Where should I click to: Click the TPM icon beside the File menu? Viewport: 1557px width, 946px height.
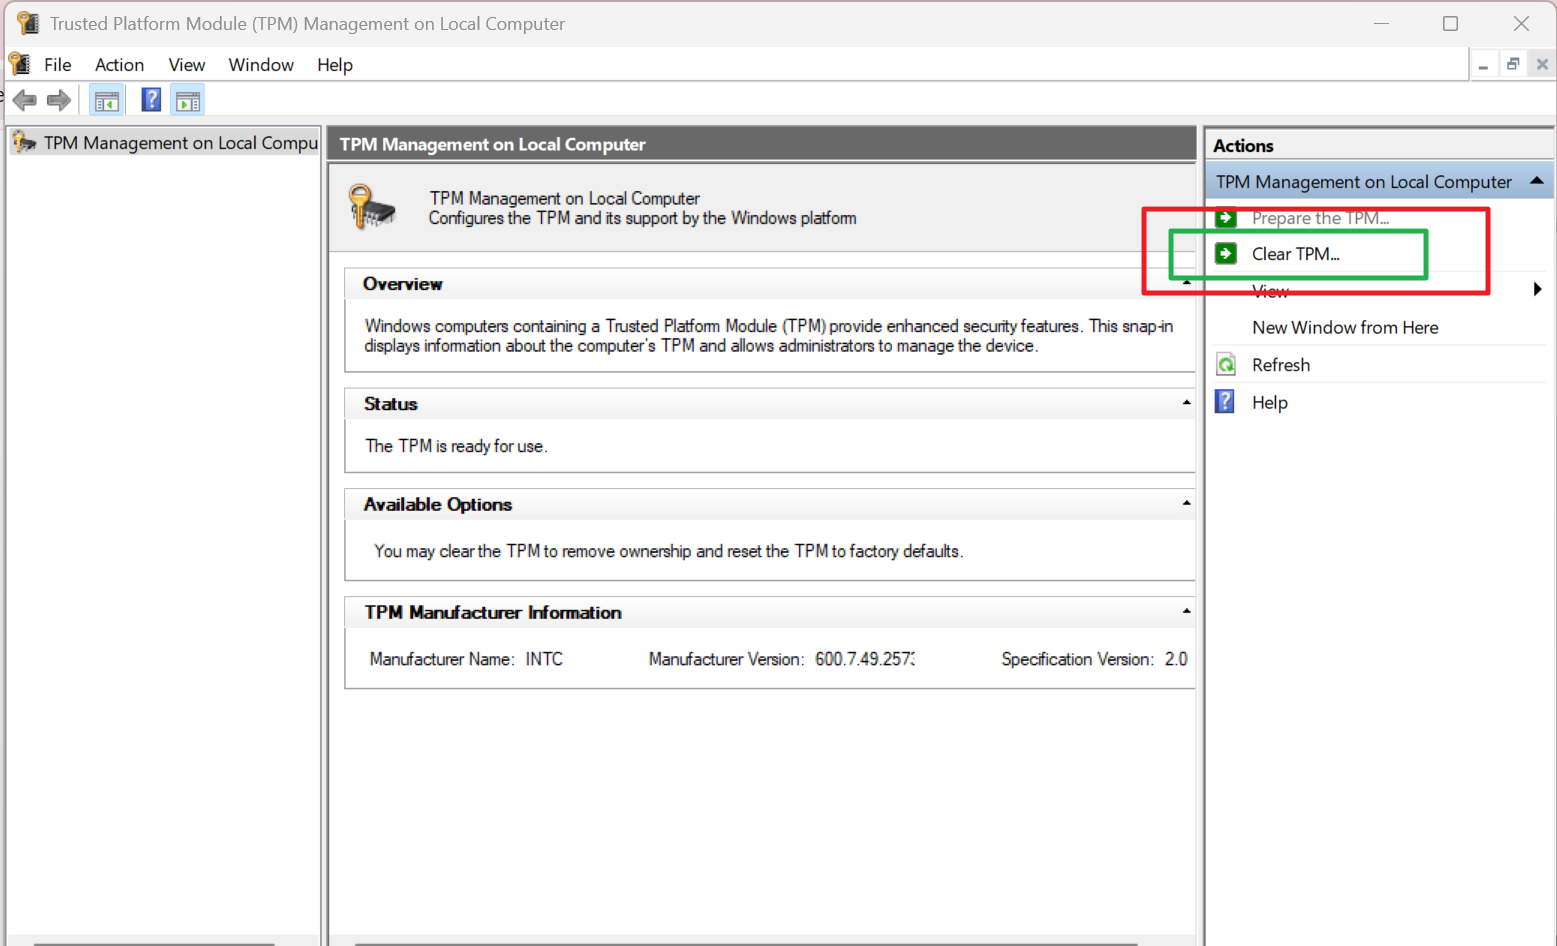coord(20,64)
